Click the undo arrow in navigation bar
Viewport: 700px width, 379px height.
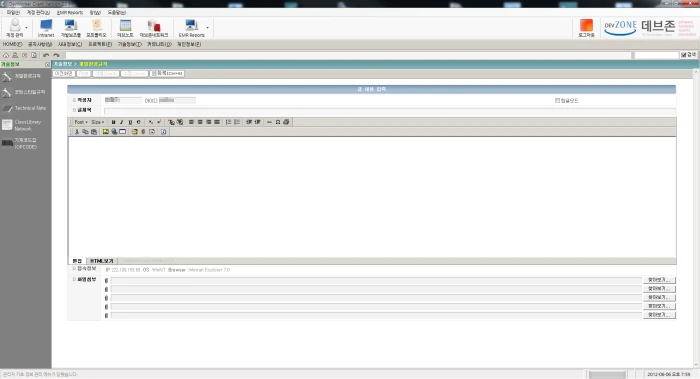click(x=46, y=55)
